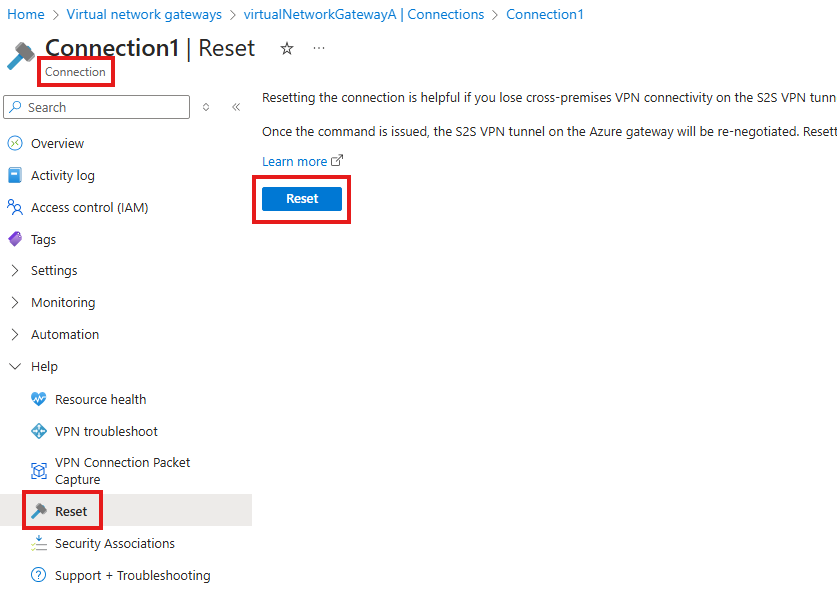This screenshot has height=616, width=837.
Task: Go to Virtual network gateways breadcrumb
Action: [144, 14]
